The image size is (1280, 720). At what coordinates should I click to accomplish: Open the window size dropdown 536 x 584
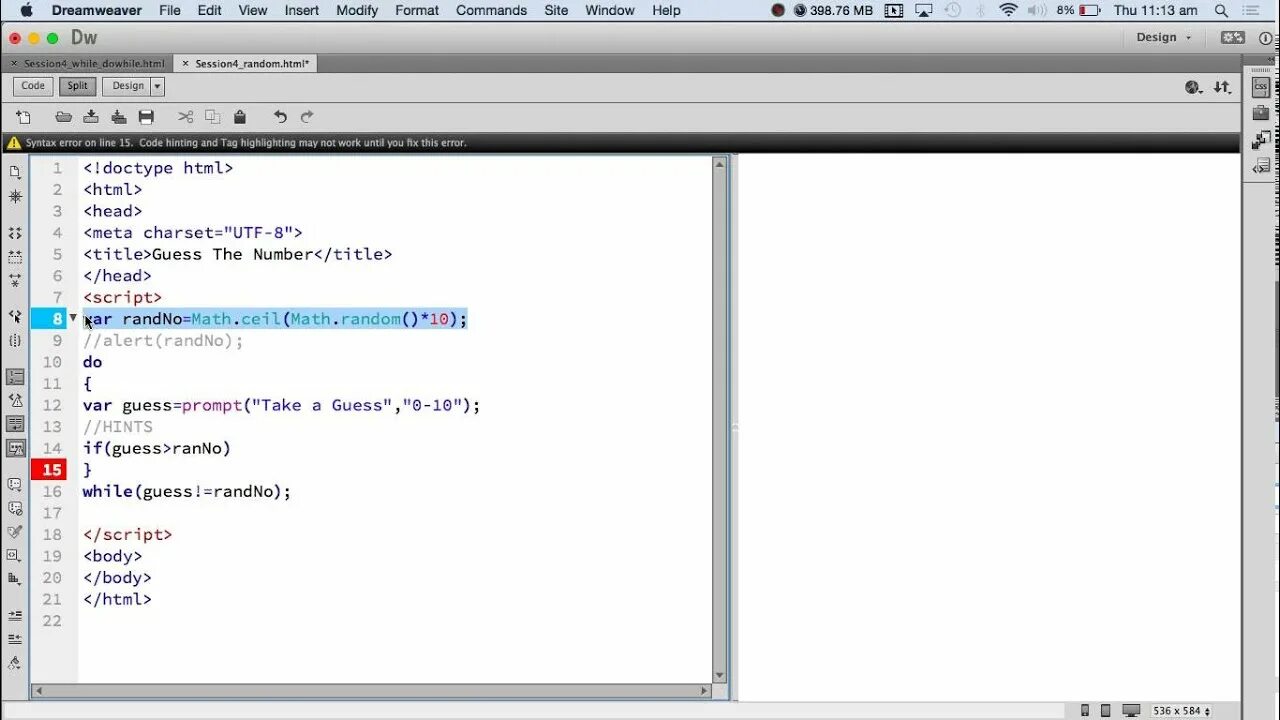(1181, 711)
